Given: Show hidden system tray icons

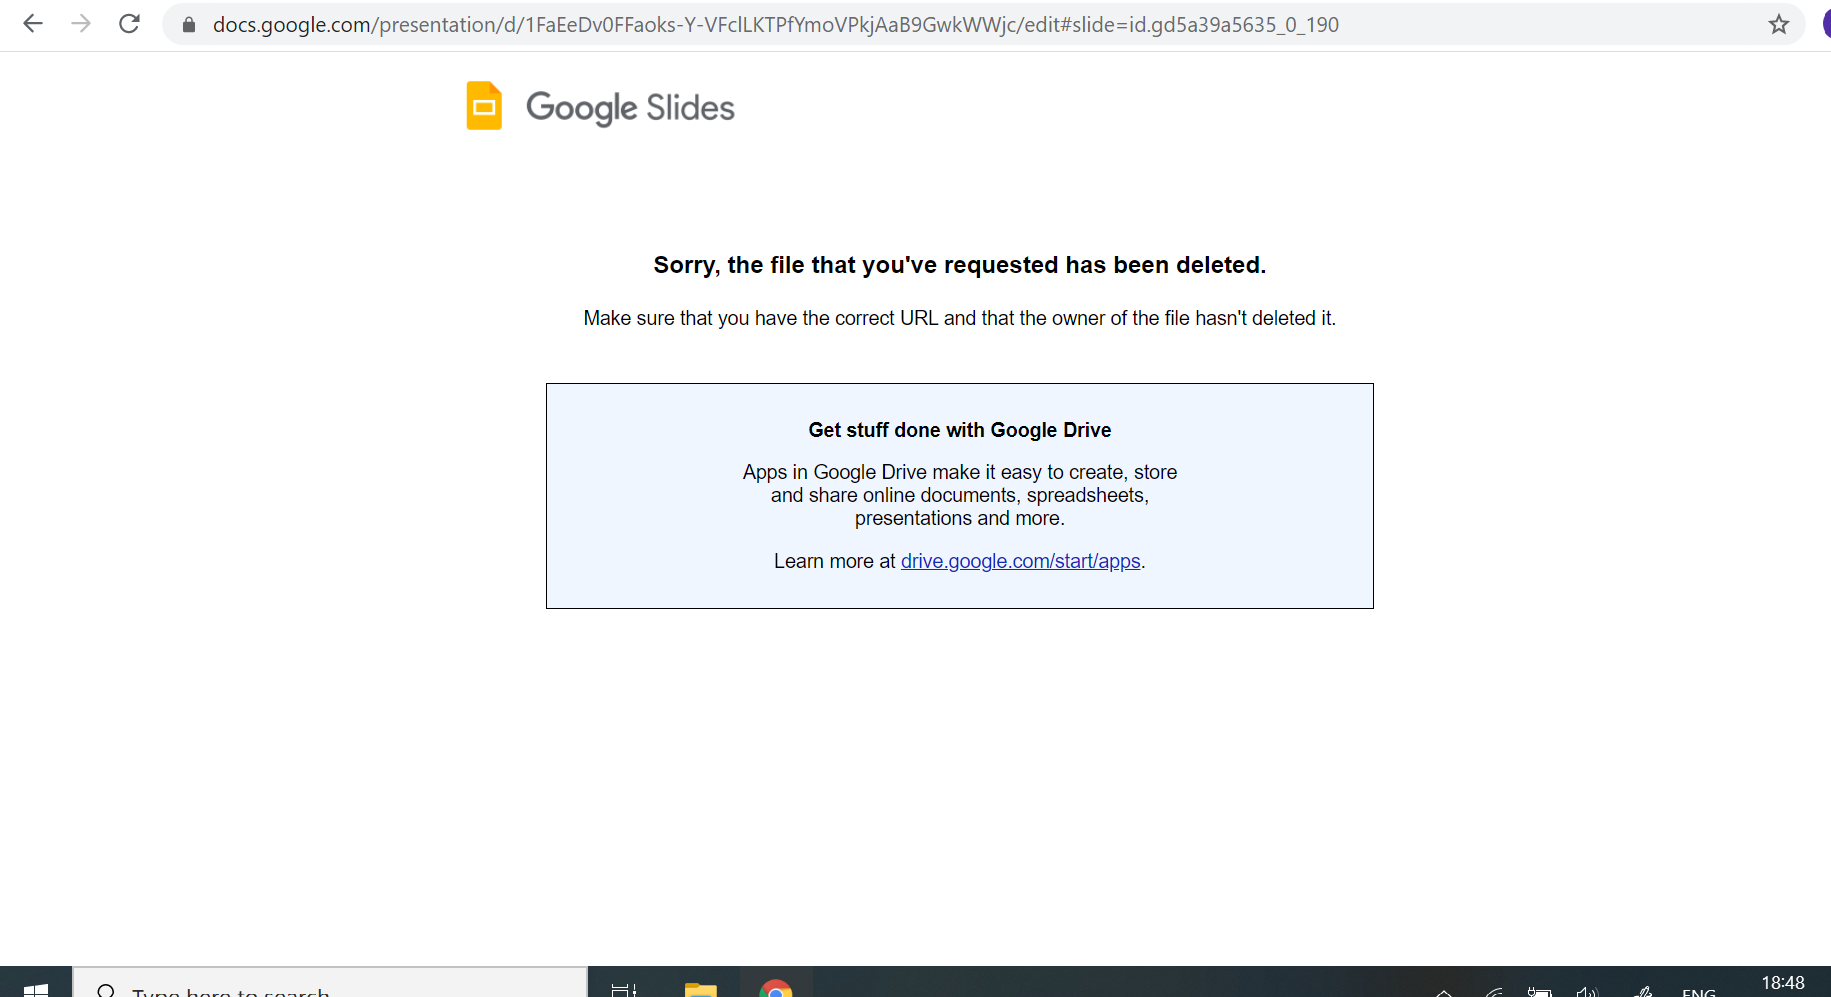Looking at the screenshot, I should pyautogui.click(x=1444, y=991).
